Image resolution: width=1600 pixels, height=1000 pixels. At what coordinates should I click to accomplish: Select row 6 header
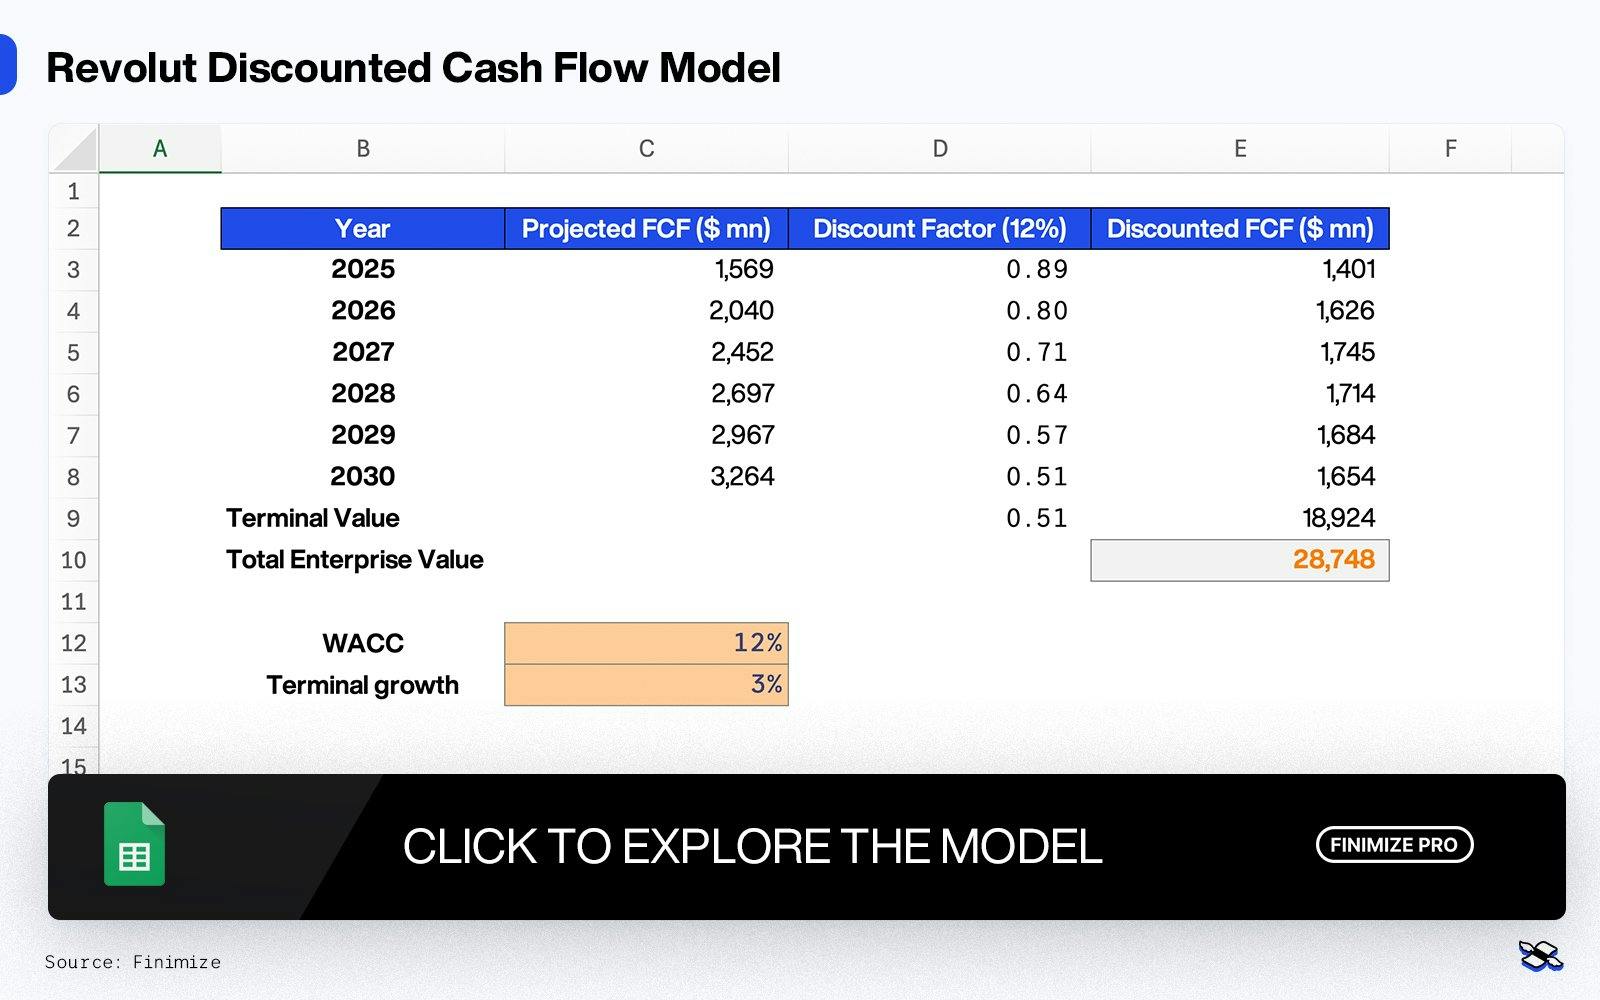74,394
